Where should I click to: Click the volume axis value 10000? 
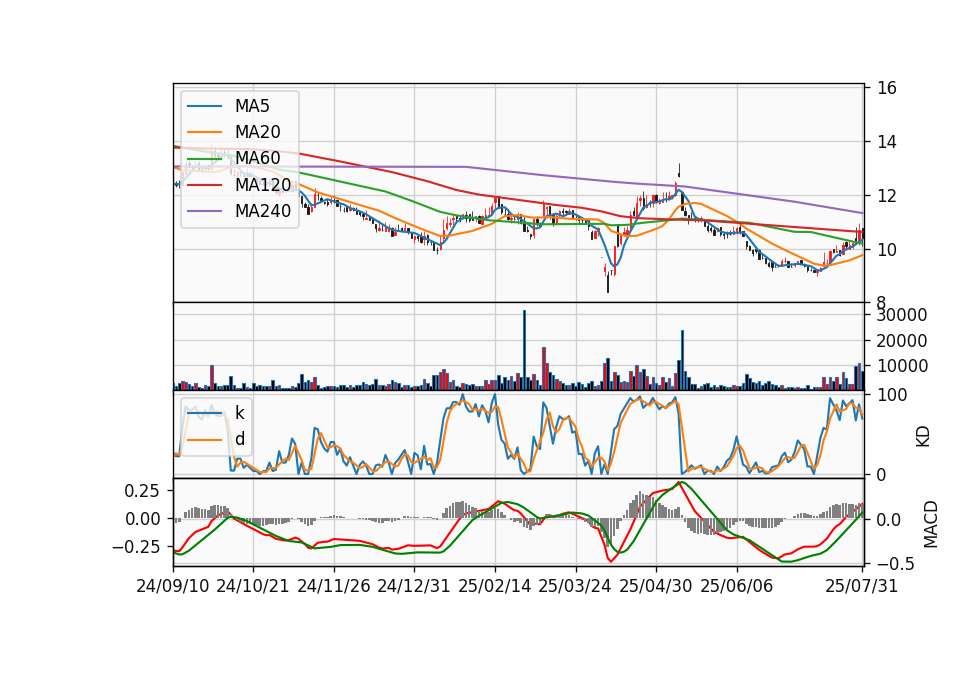(x=902, y=366)
